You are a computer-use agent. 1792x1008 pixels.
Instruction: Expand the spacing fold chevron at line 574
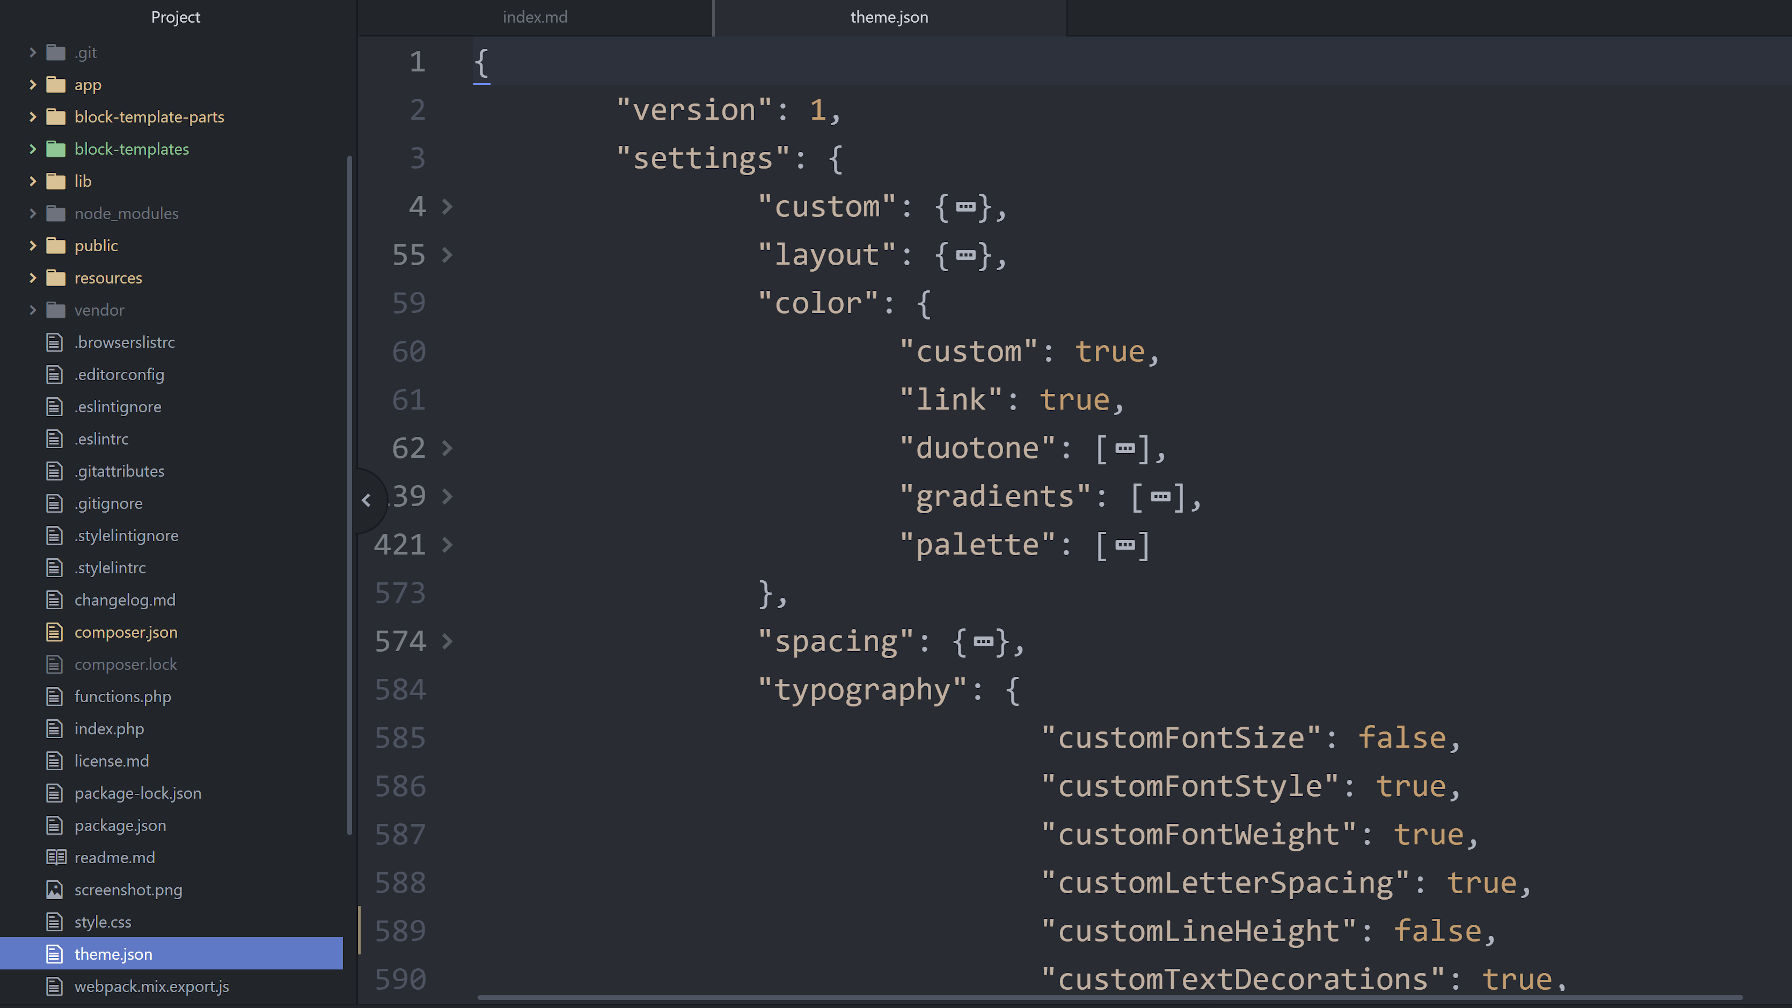tap(447, 641)
